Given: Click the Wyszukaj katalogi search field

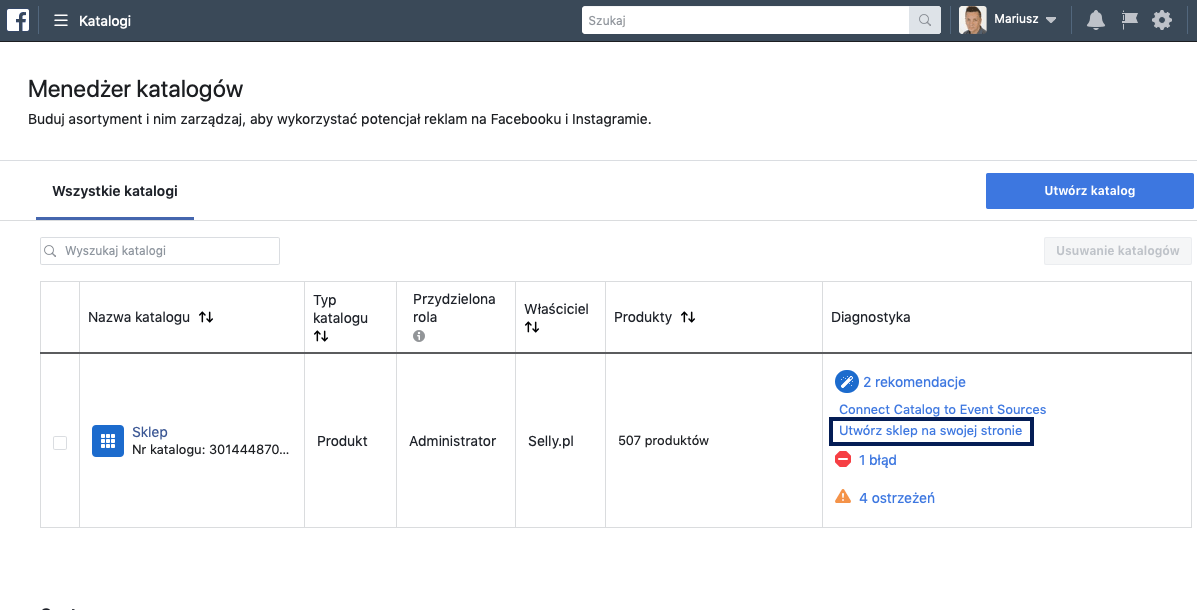Looking at the screenshot, I should click(x=160, y=251).
